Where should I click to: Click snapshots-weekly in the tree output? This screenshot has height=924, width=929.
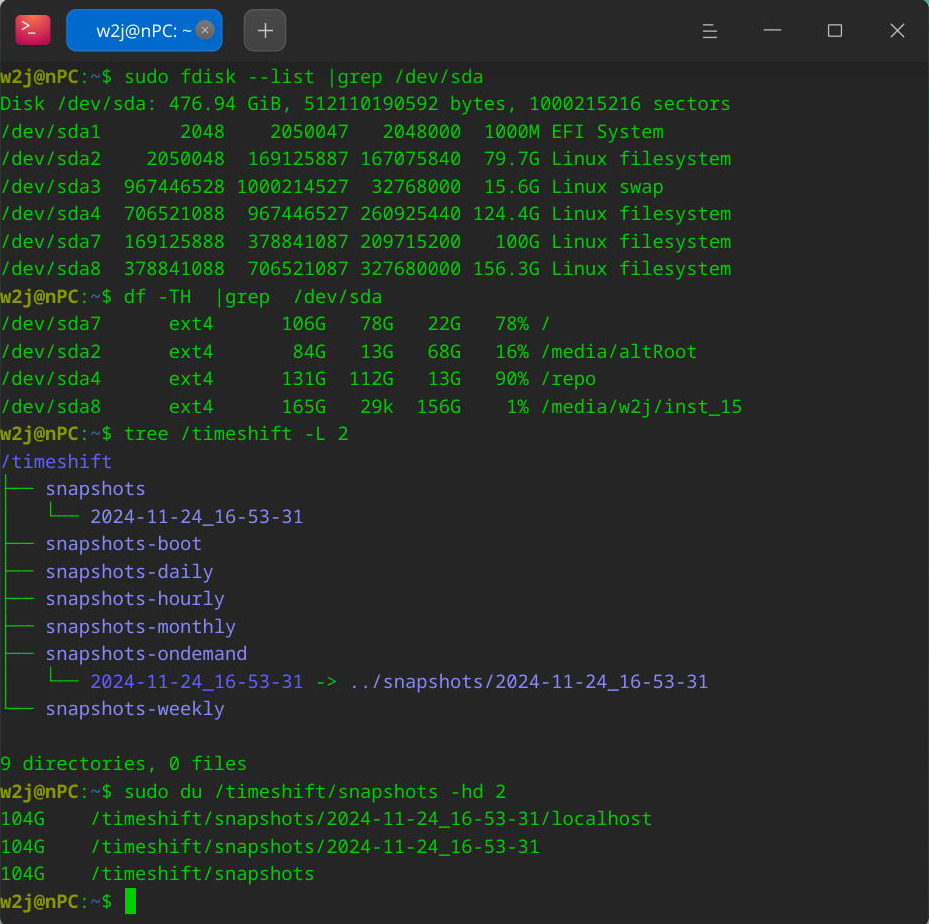(135, 709)
